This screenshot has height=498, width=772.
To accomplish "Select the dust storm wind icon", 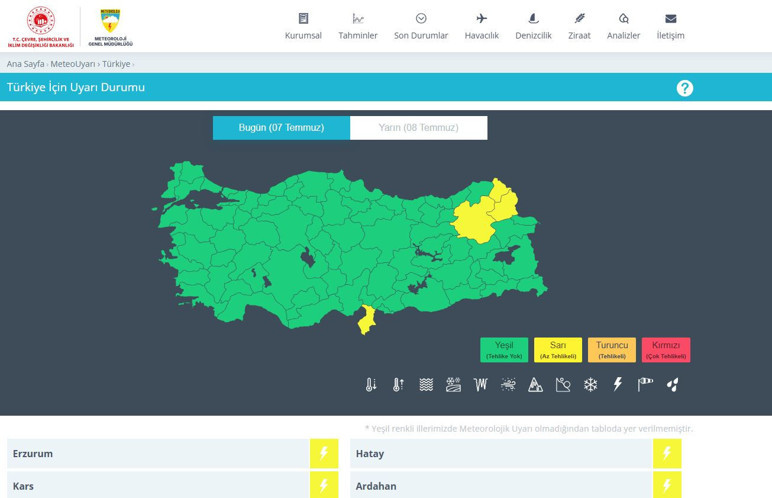I will tap(508, 384).
